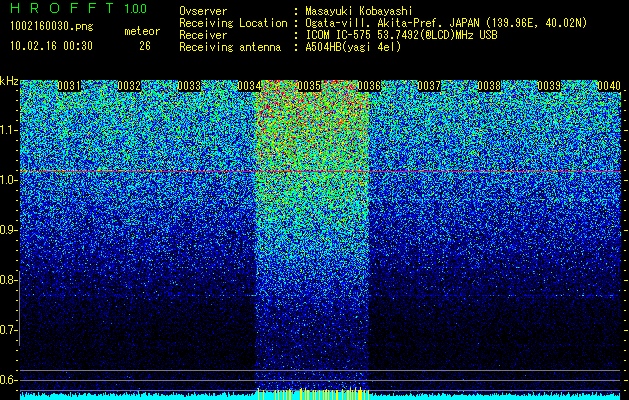
Task: Click the 0.6 kHz axis label
Action: (8, 380)
